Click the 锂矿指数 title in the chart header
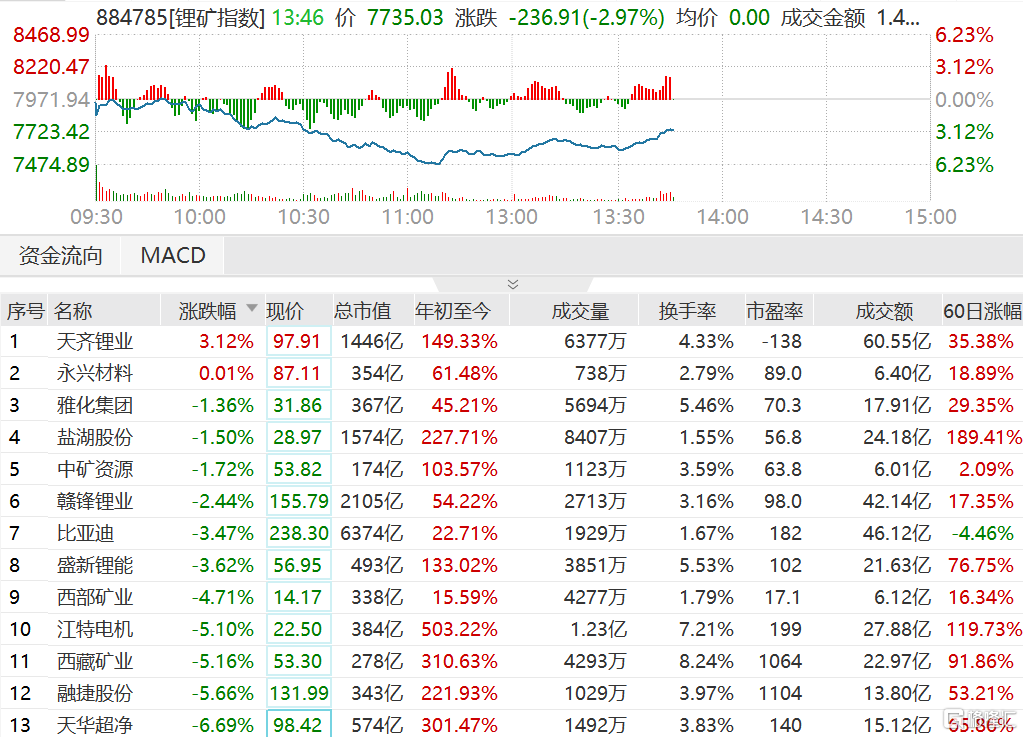This screenshot has height=737, width=1023. pos(216,17)
